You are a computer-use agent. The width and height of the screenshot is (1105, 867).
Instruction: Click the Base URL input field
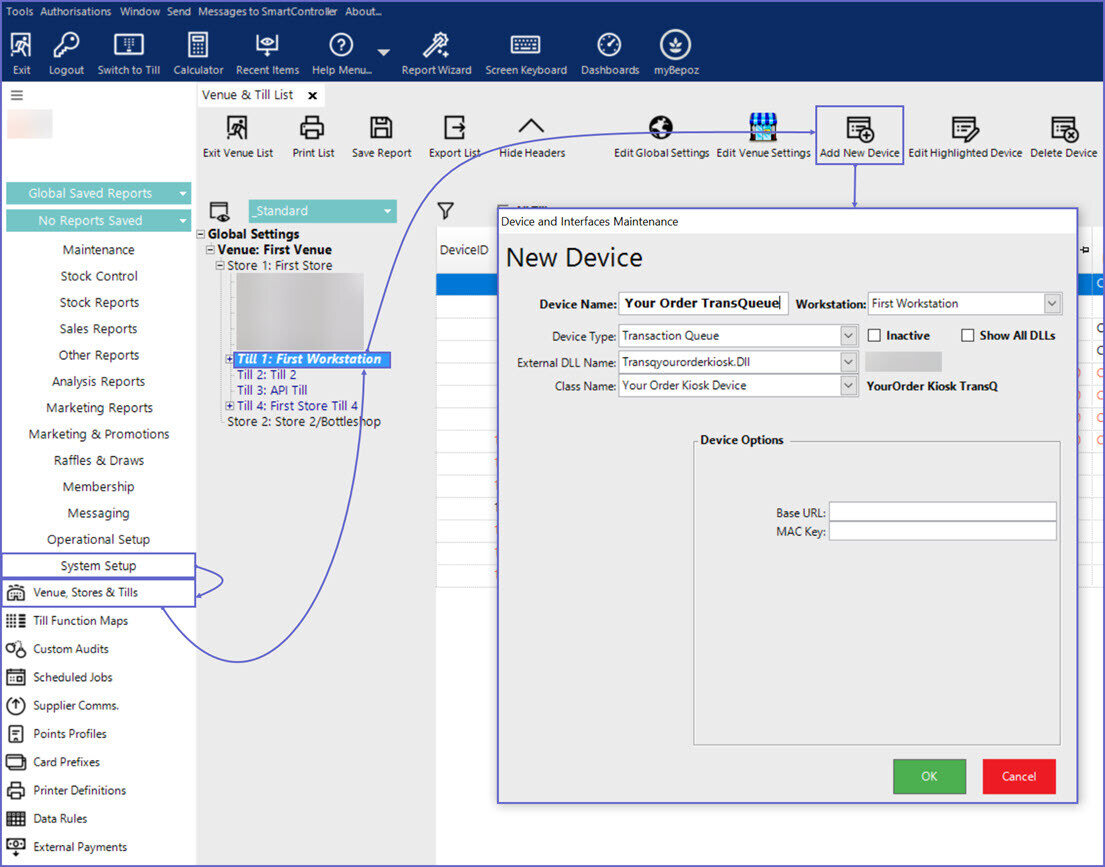coord(942,512)
